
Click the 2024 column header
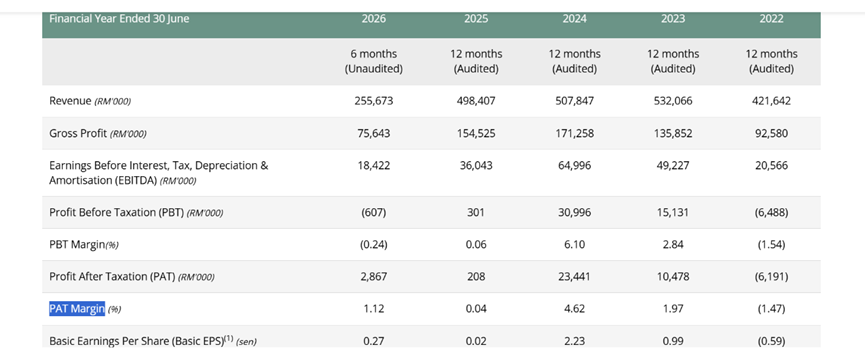(x=574, y=19)
